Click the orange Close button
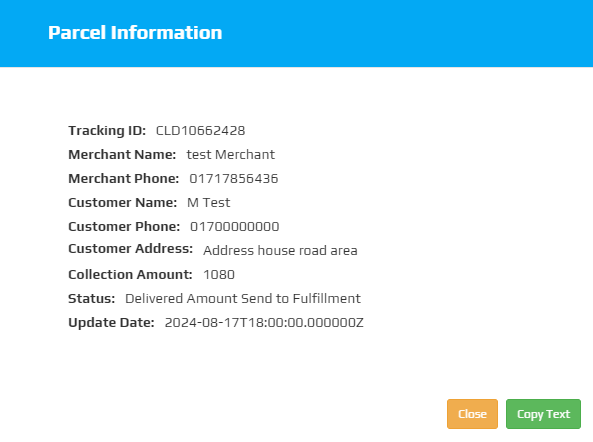The image size is (593, 442). (472, 414)
